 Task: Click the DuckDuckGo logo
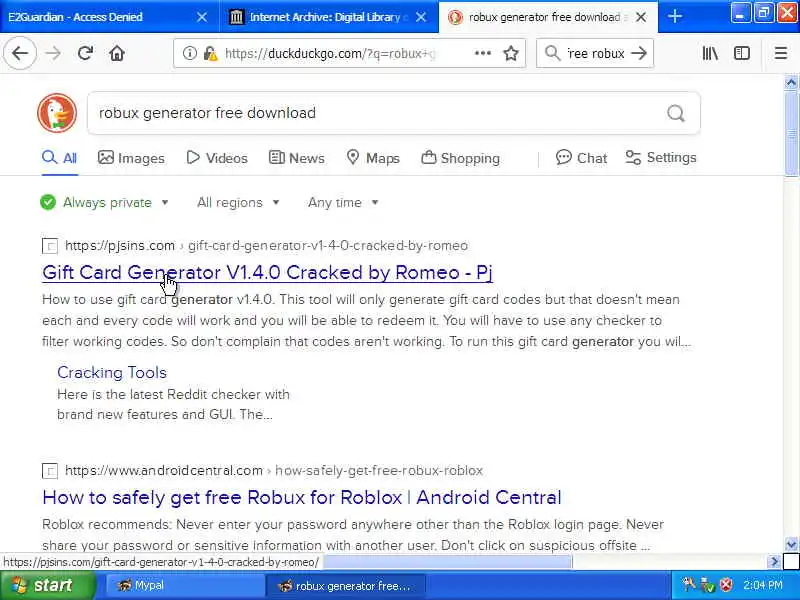pos(57,113)
